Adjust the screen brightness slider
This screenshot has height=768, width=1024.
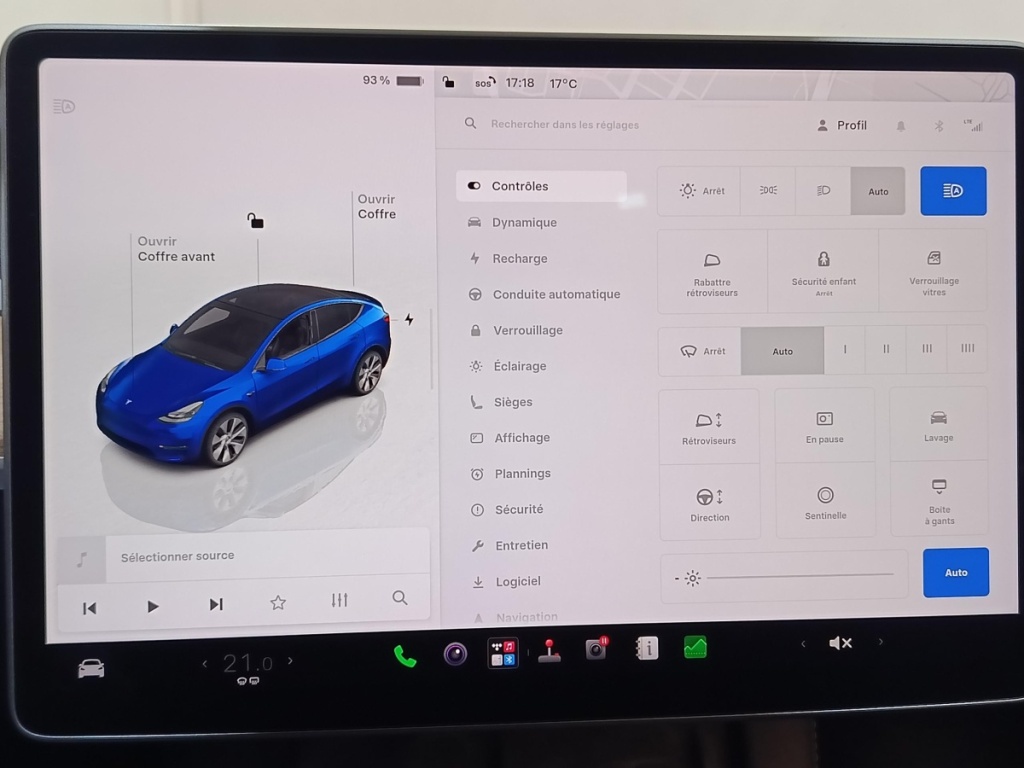(x=799, y=575)
